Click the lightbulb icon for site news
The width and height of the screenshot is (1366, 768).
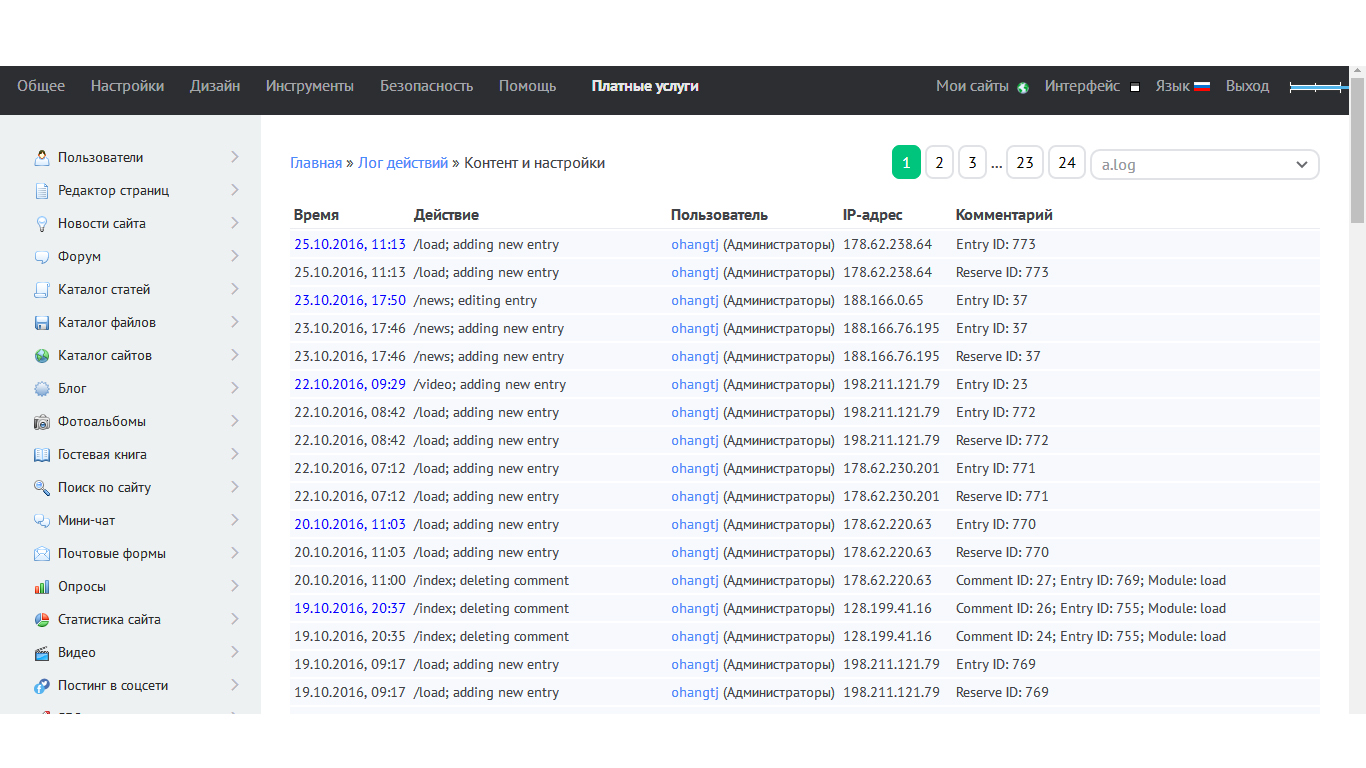[x=42, y=223]
